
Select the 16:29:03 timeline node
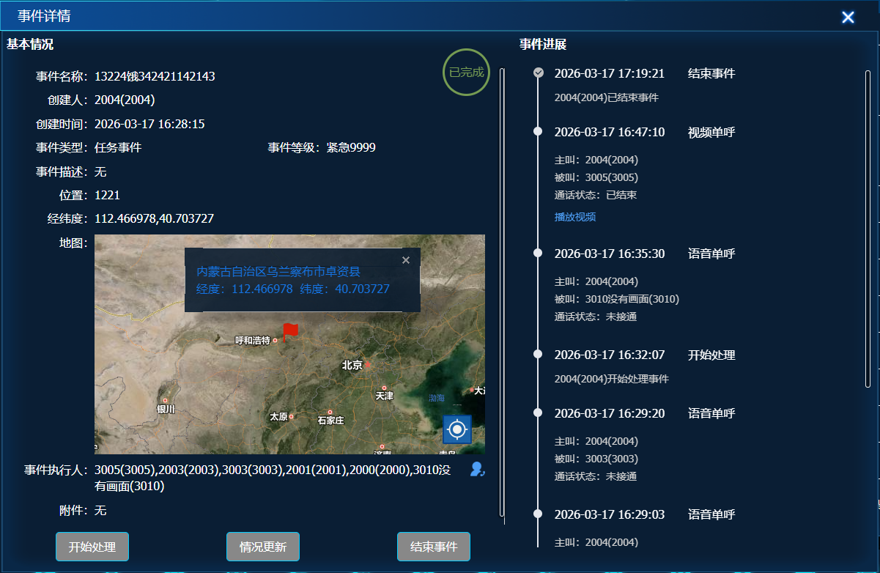[x=538, y=514]
